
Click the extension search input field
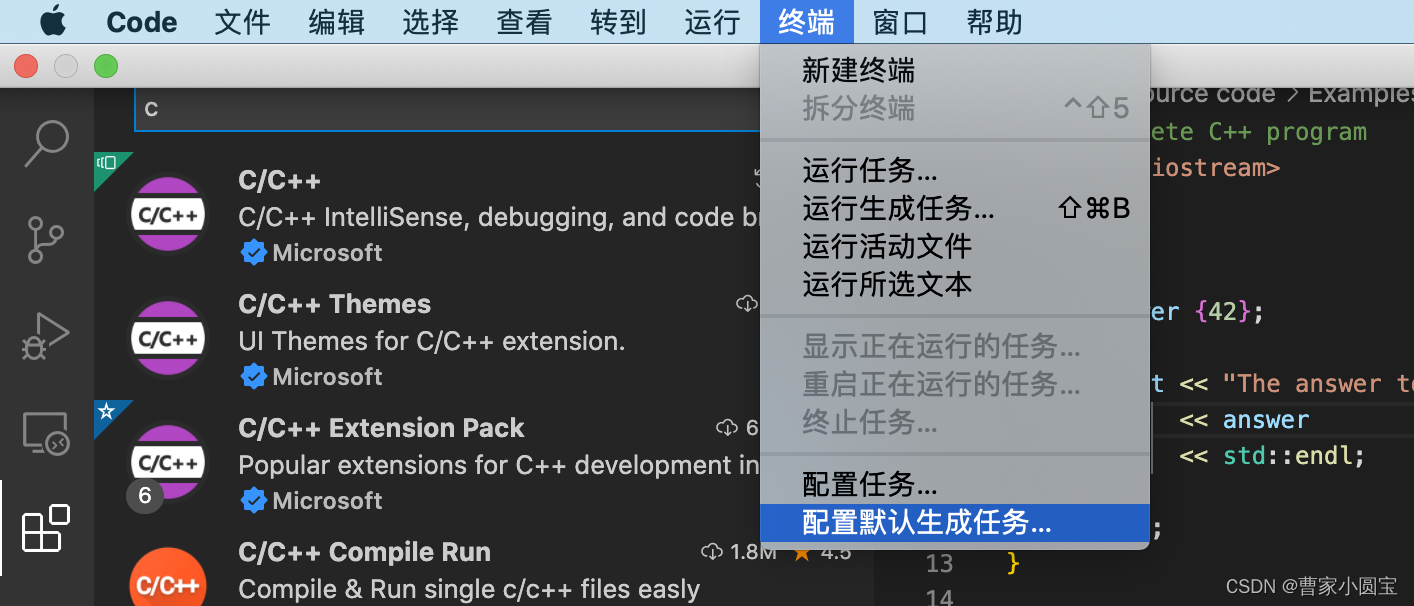tap(448, 109)
